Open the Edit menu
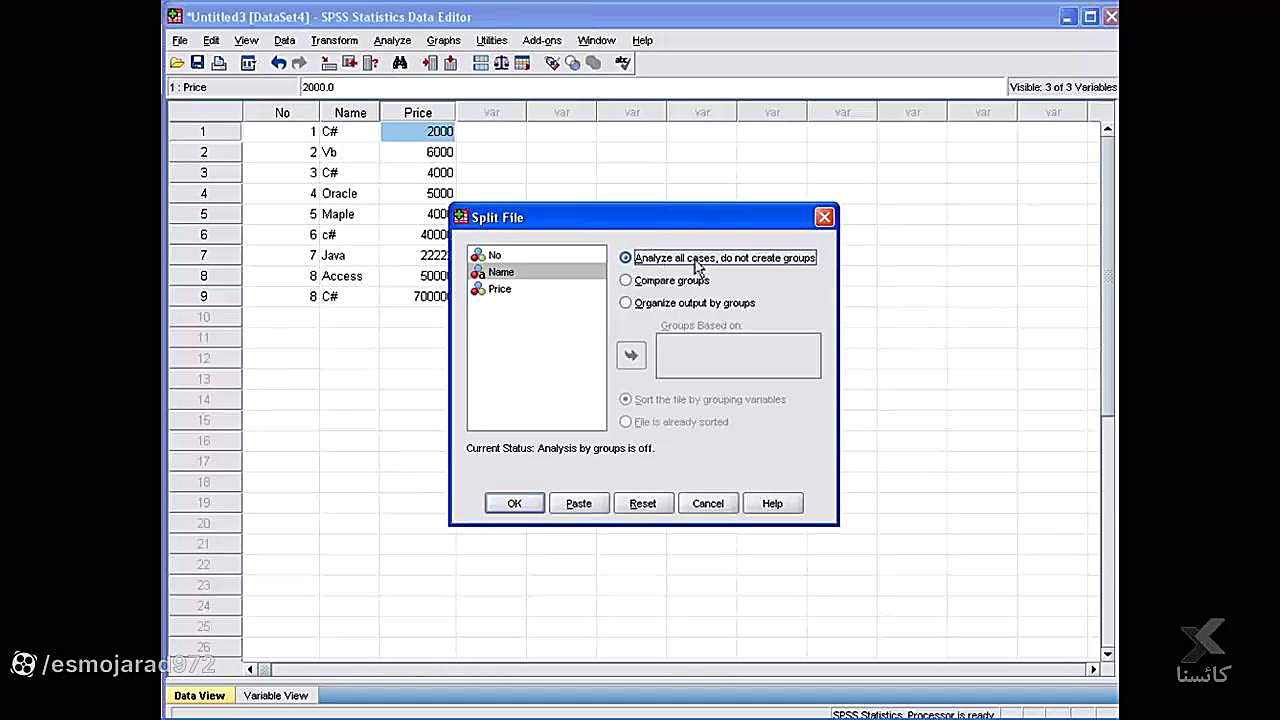Screen dimensions: 1280x720 click(x=211, y=40)
